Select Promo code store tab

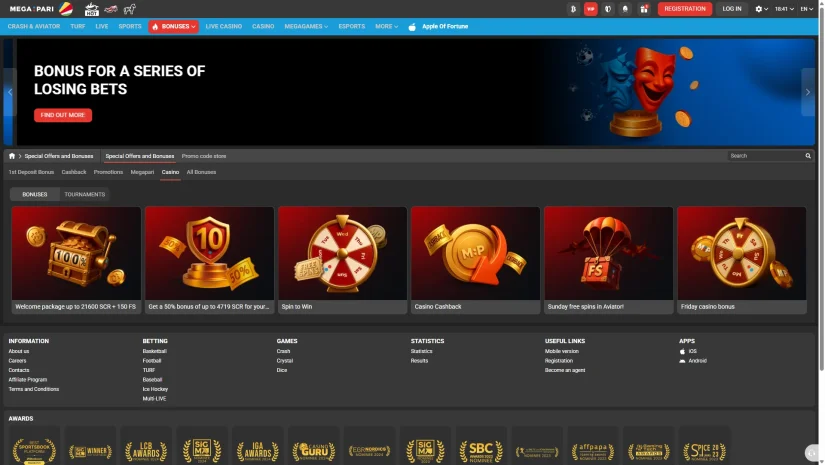pyautogui.click(x=204, y=156)
